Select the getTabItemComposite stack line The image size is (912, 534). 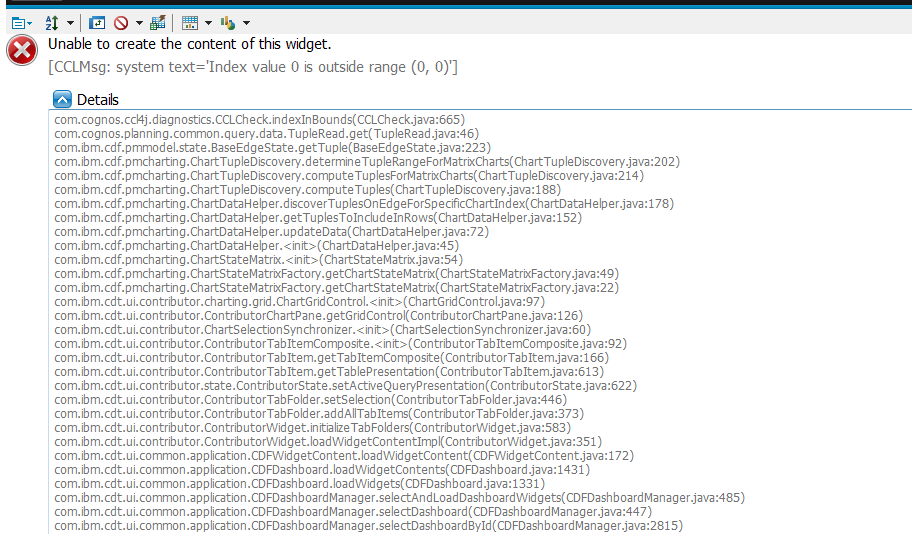click(332, 357)
